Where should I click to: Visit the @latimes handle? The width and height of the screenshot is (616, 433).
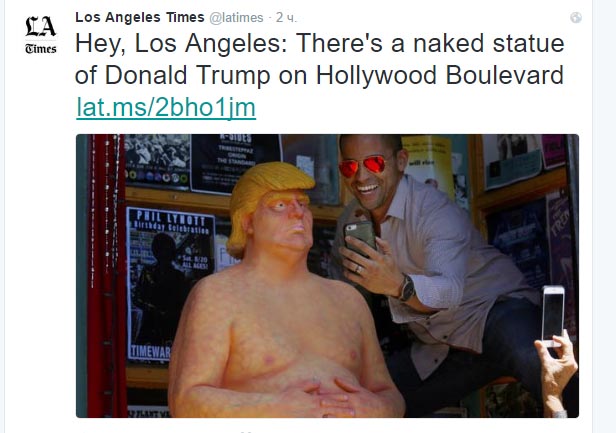(236, 18)
